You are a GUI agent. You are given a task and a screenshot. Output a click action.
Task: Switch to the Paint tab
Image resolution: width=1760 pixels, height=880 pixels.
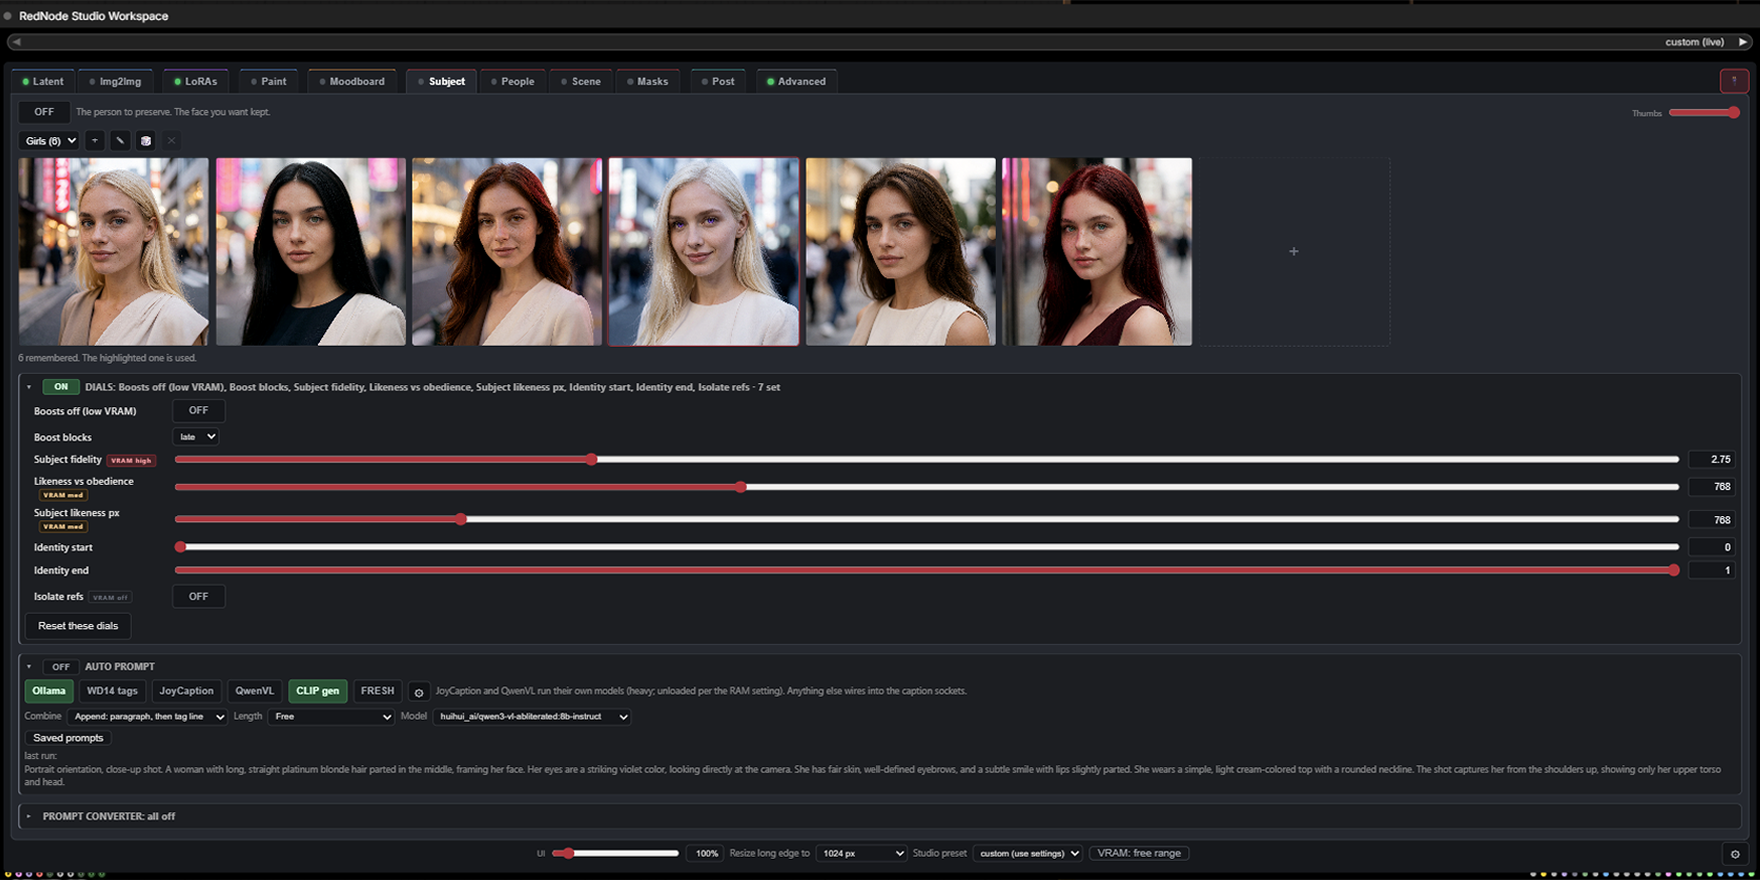coord(268,82)
